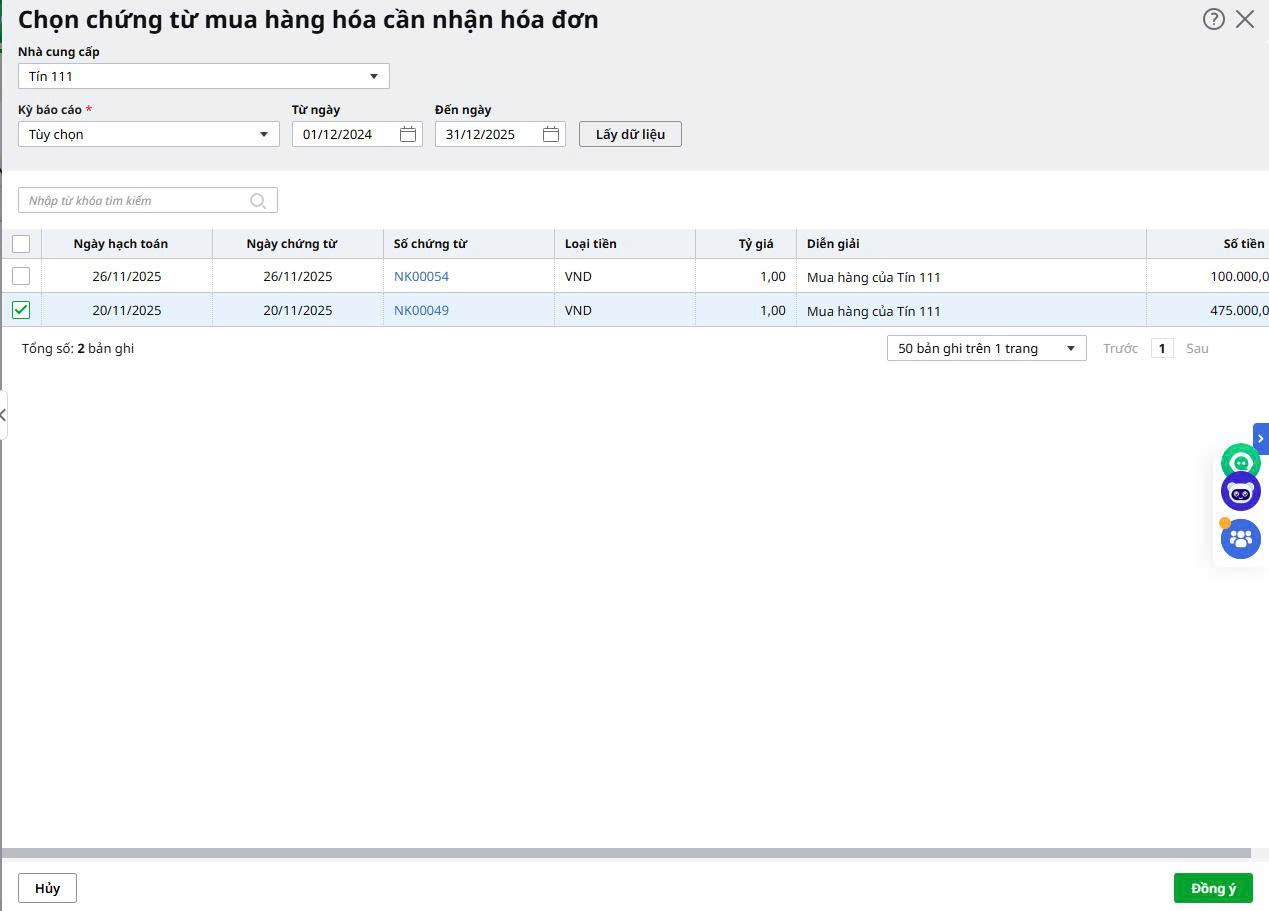The image size is (1269, 911).
Task: Open voucher link NK00054
Action: point(421,276)
